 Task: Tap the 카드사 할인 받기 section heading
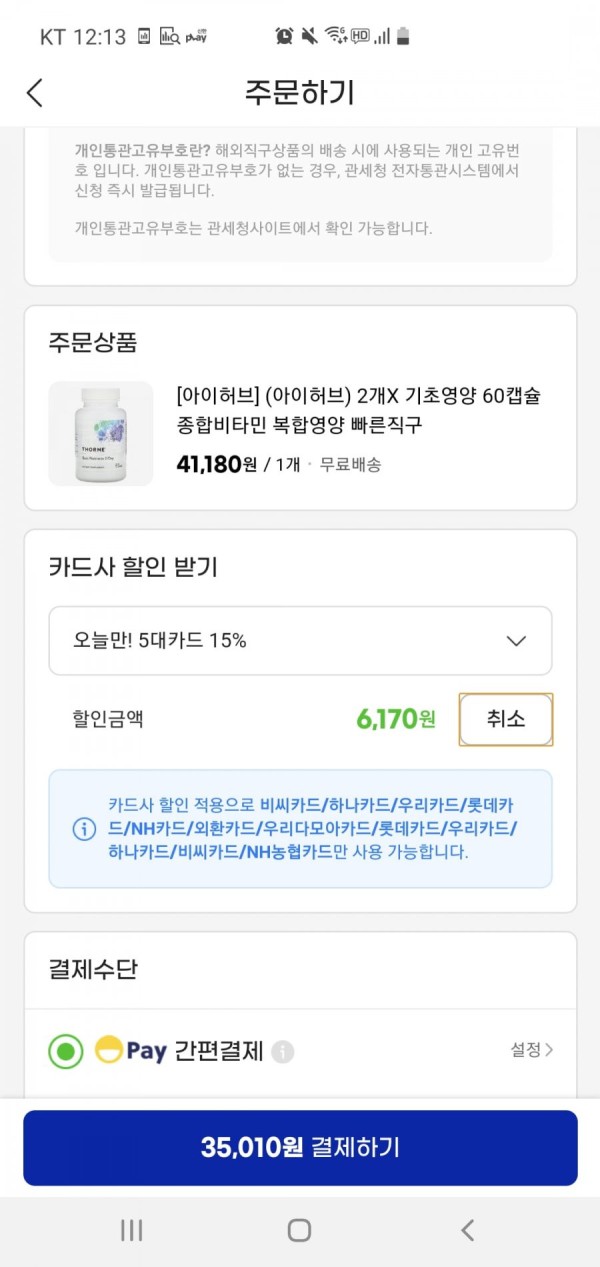[133, 567]
